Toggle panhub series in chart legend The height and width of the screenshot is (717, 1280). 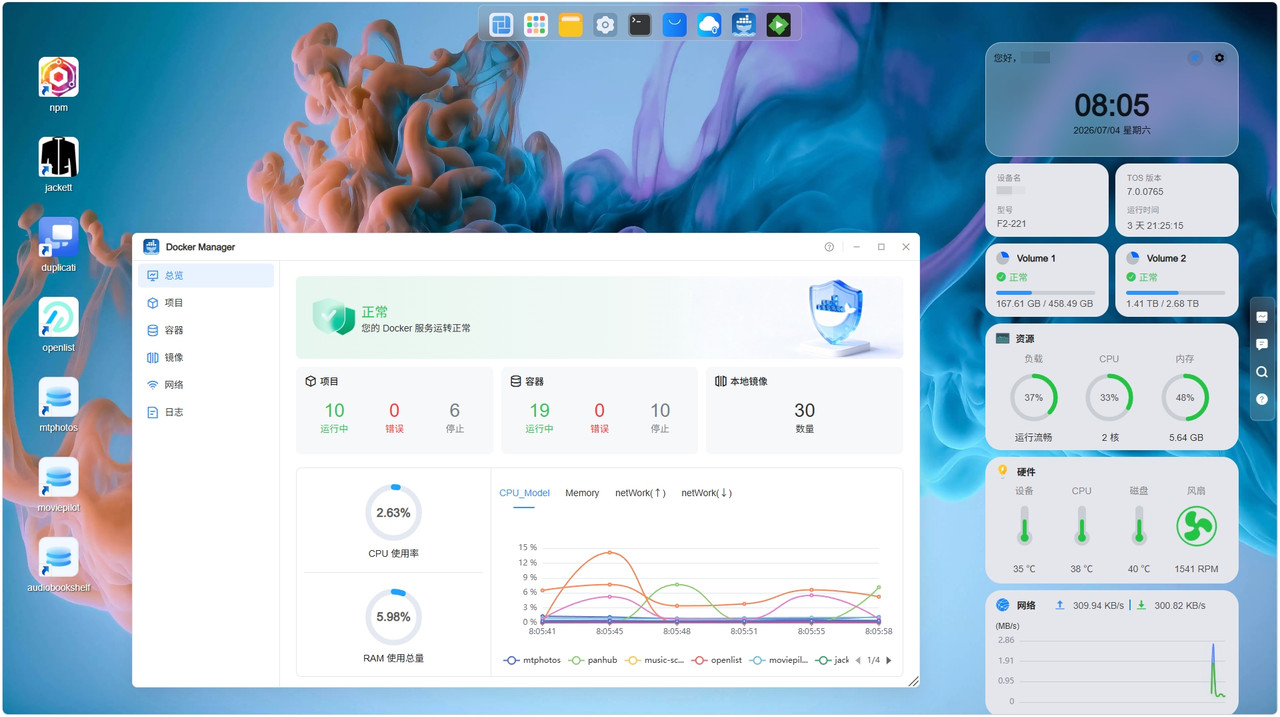pos(593,660)
